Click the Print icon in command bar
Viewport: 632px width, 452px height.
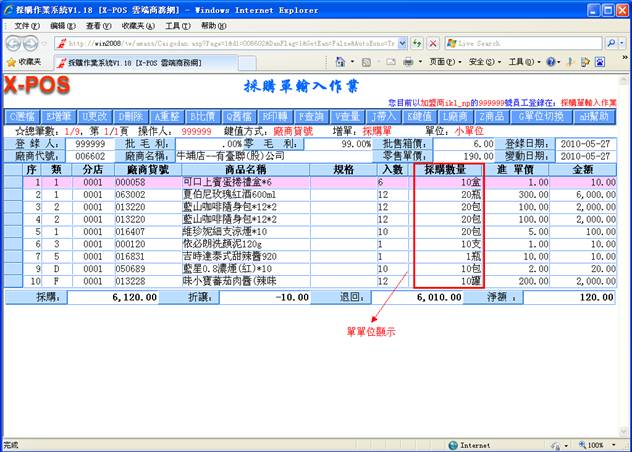click(x=407, y=61)
